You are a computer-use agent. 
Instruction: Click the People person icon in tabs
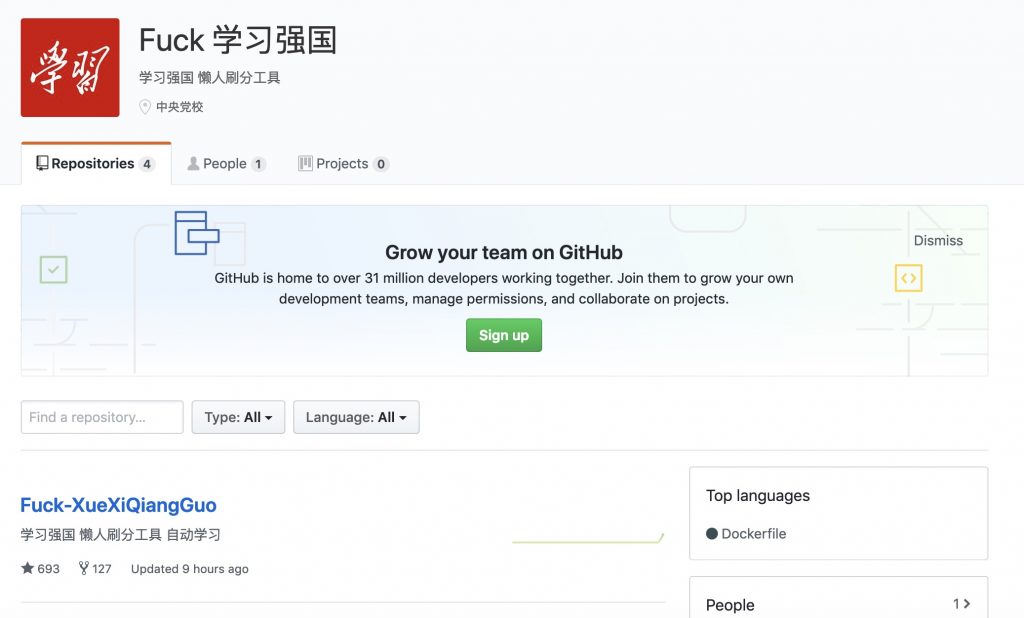[193, 163]
